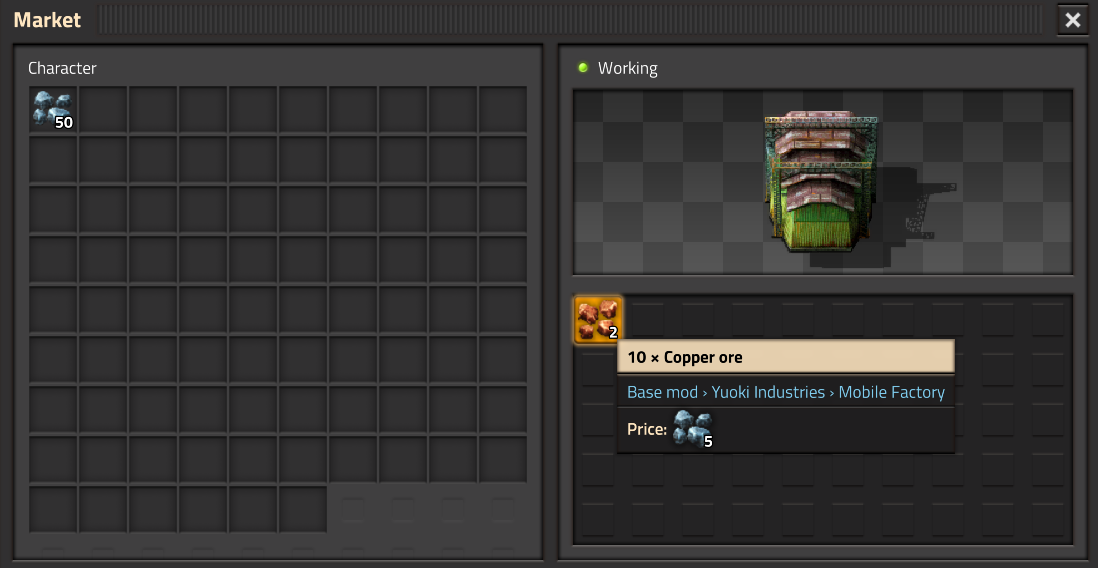Click the ribbed title bar drag handle
The width and height of the screenshot is (1098, 568).
pos(569,20)
